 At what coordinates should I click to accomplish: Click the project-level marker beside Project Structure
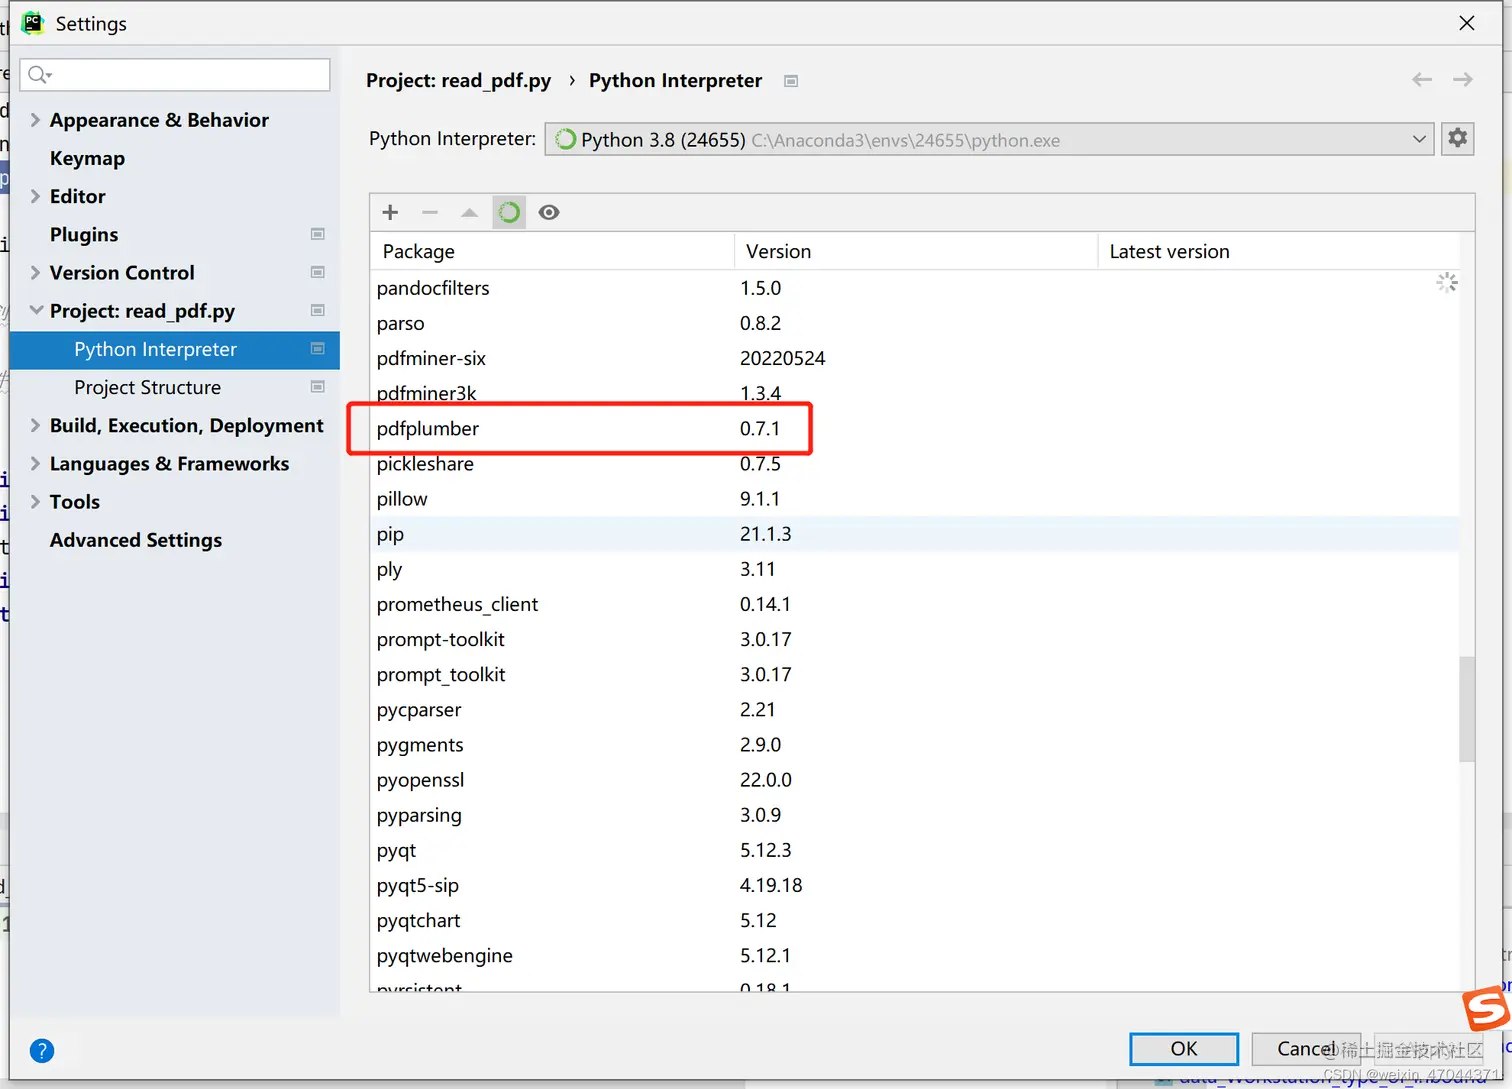tap(318, 387)
